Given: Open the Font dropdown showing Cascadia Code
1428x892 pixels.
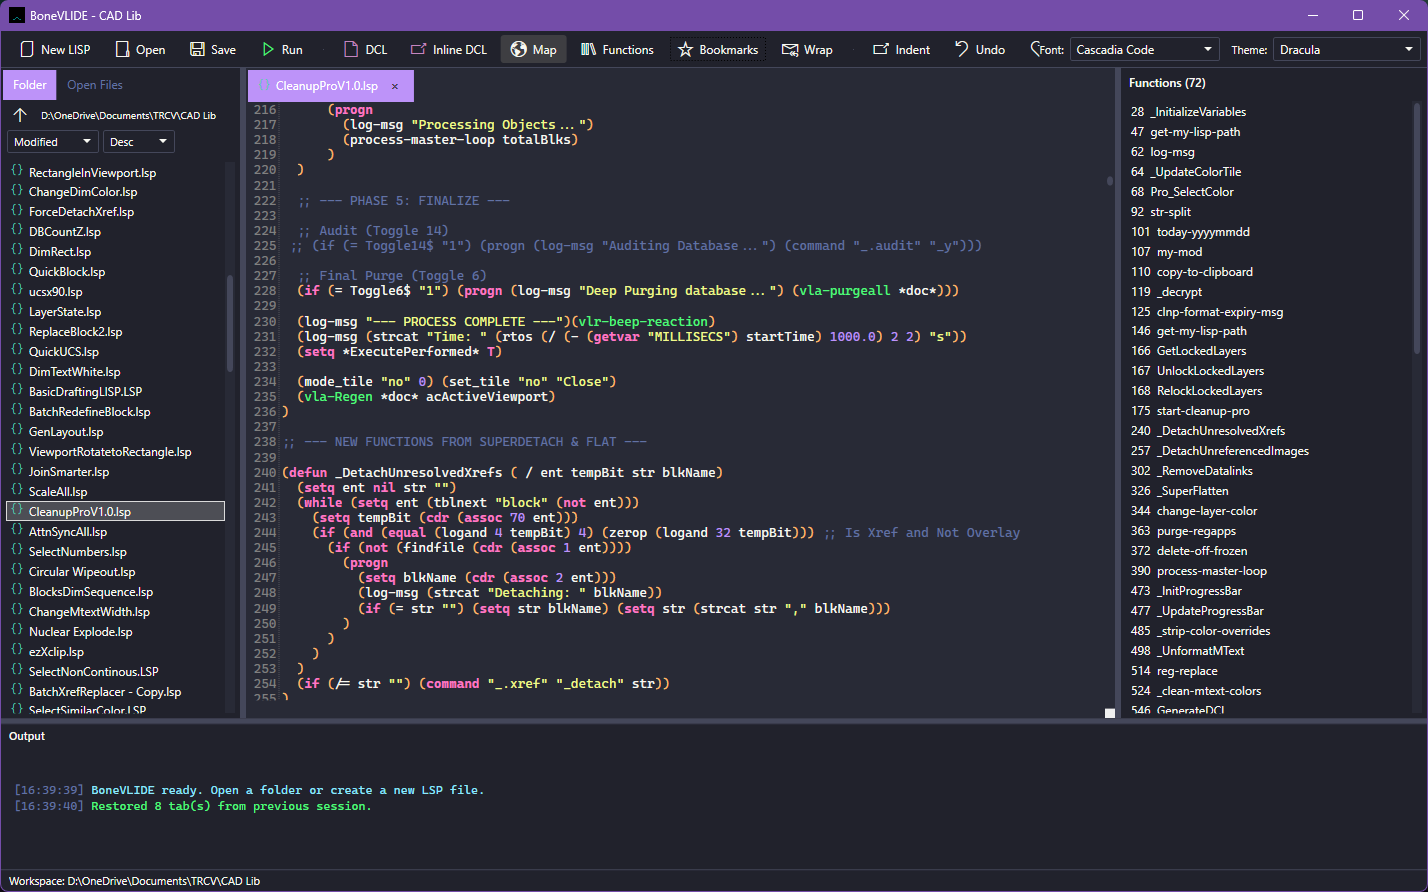Looking at the screenshot, I should (x=1145, y=49).
